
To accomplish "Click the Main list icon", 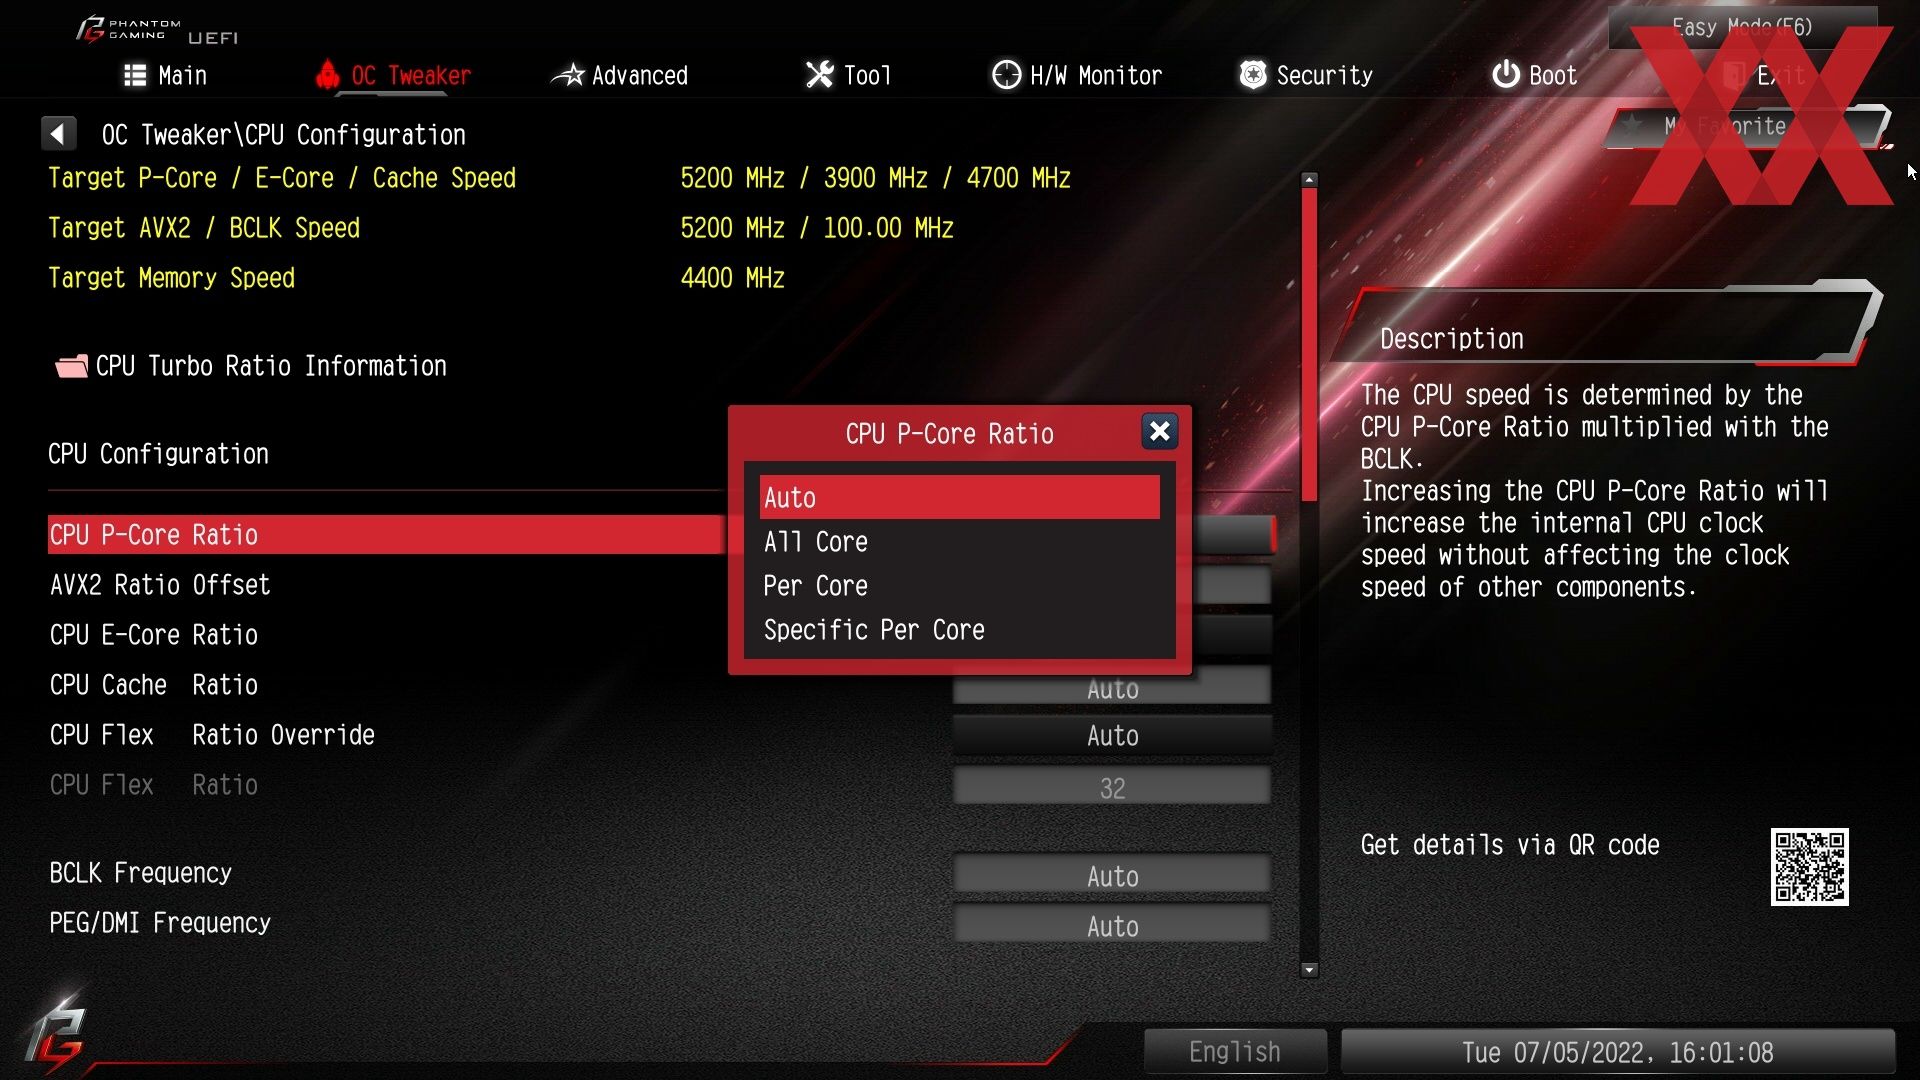I will [135, 75].
